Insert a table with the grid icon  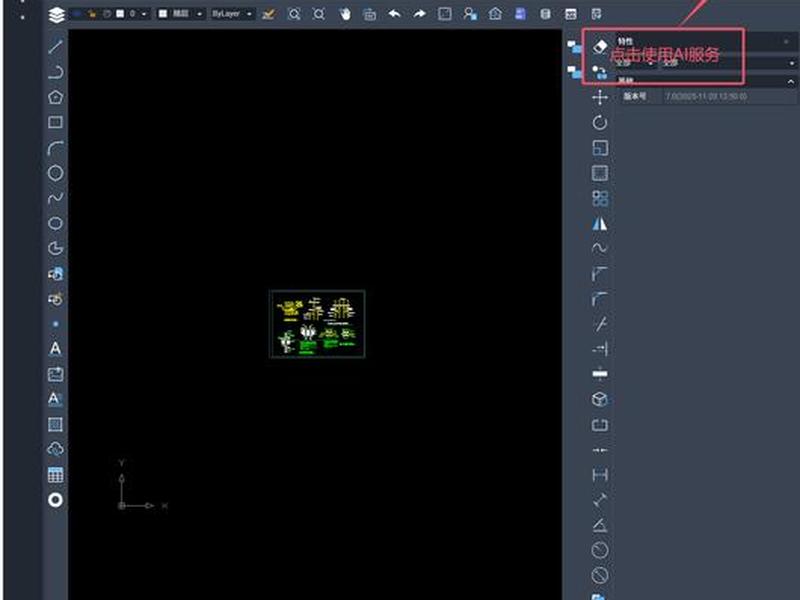[56, 475]
